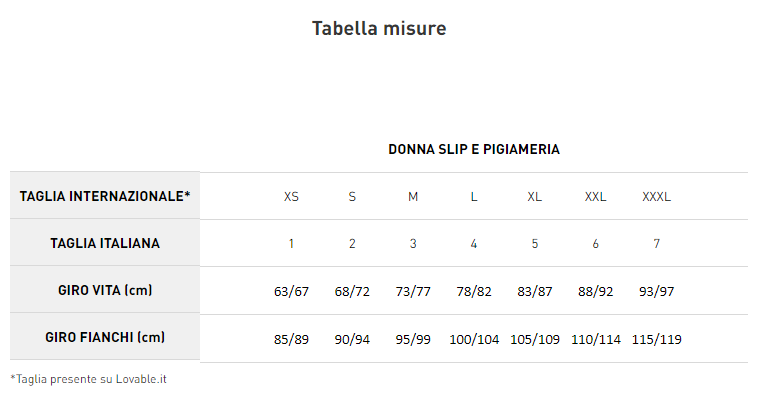The height and width of the screenshot is (401, 762).
Task: Click the waist value 93/97
Action: (656, 292)
